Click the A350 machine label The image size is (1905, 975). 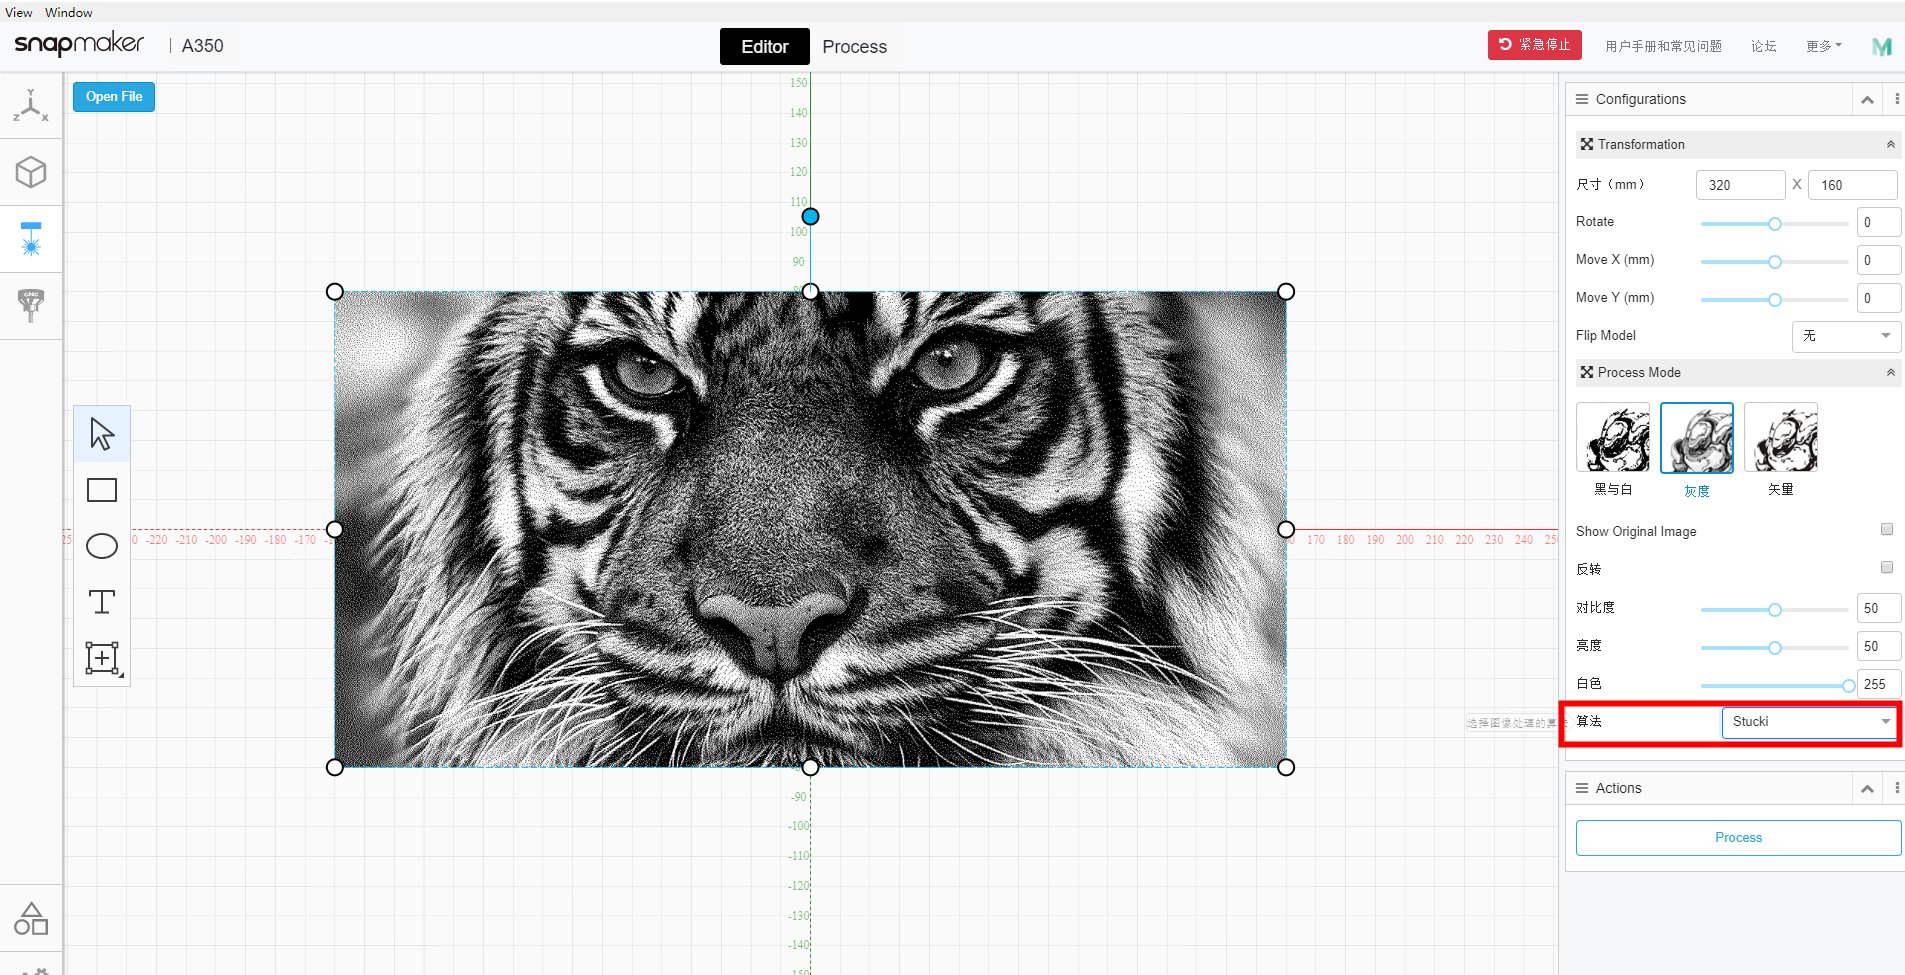203,46
